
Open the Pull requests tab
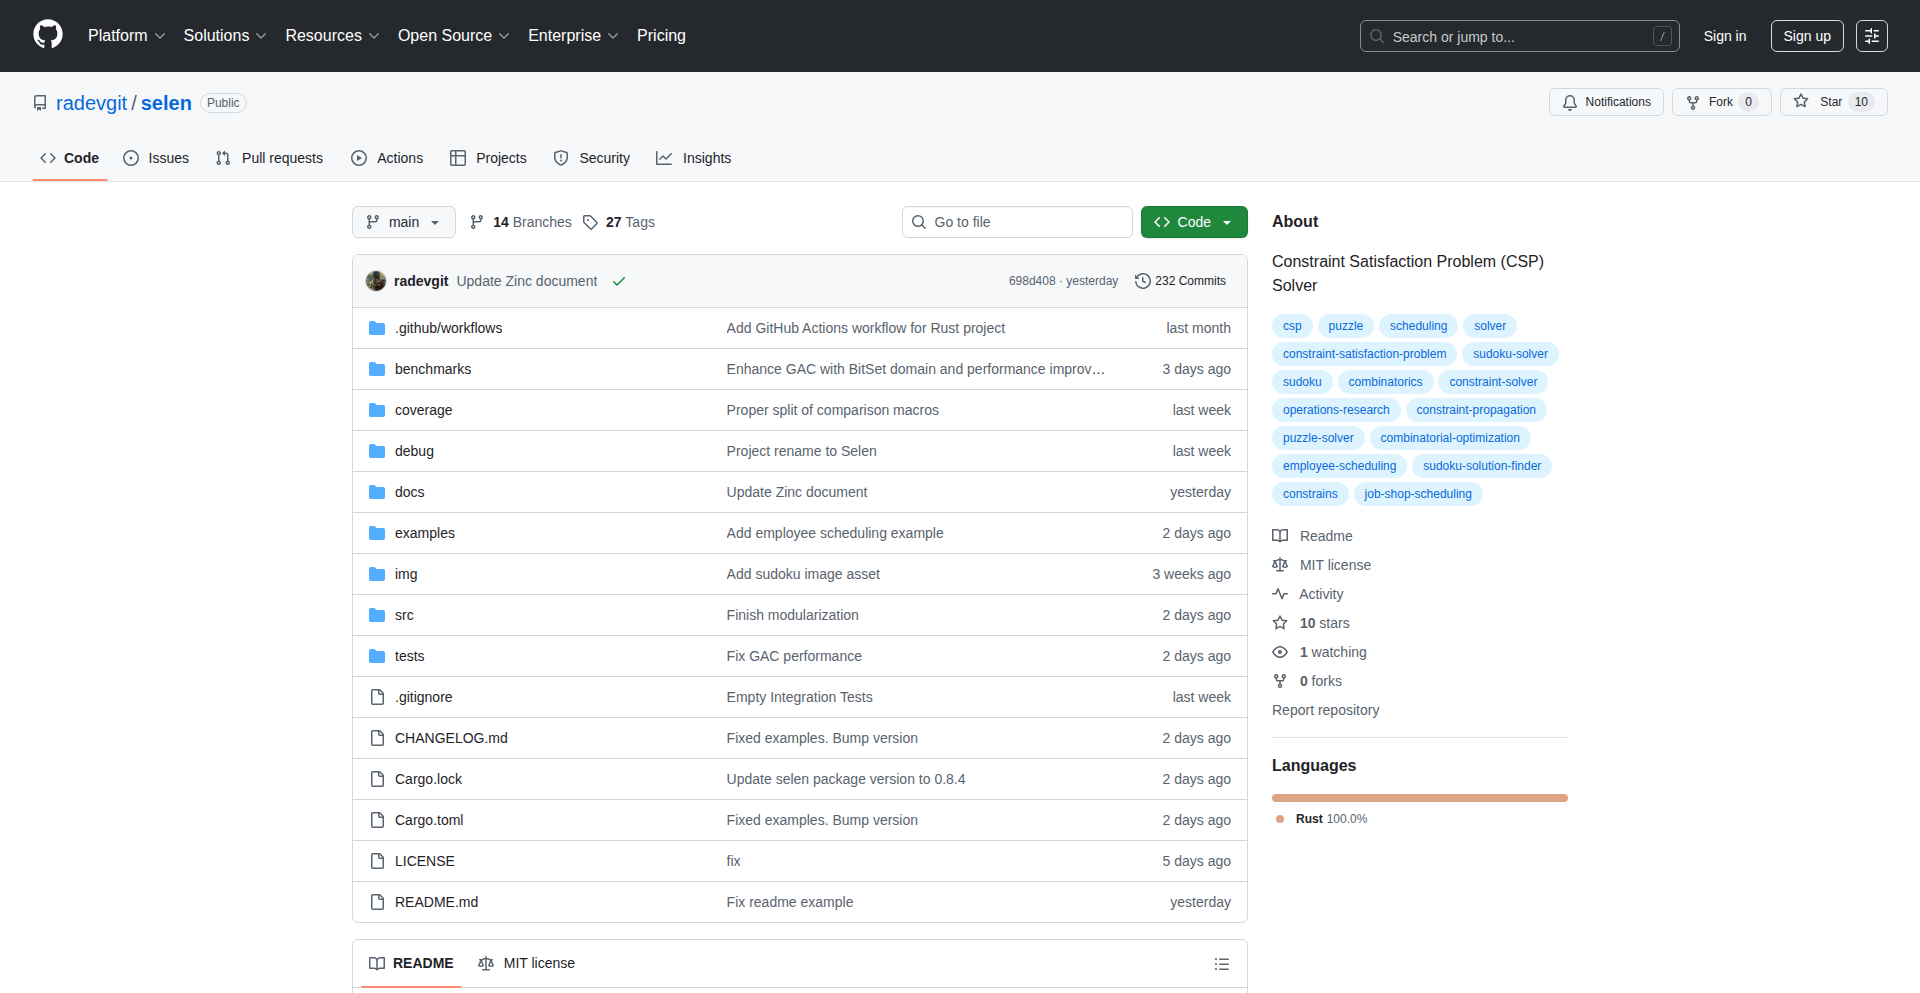click(269, 158)
